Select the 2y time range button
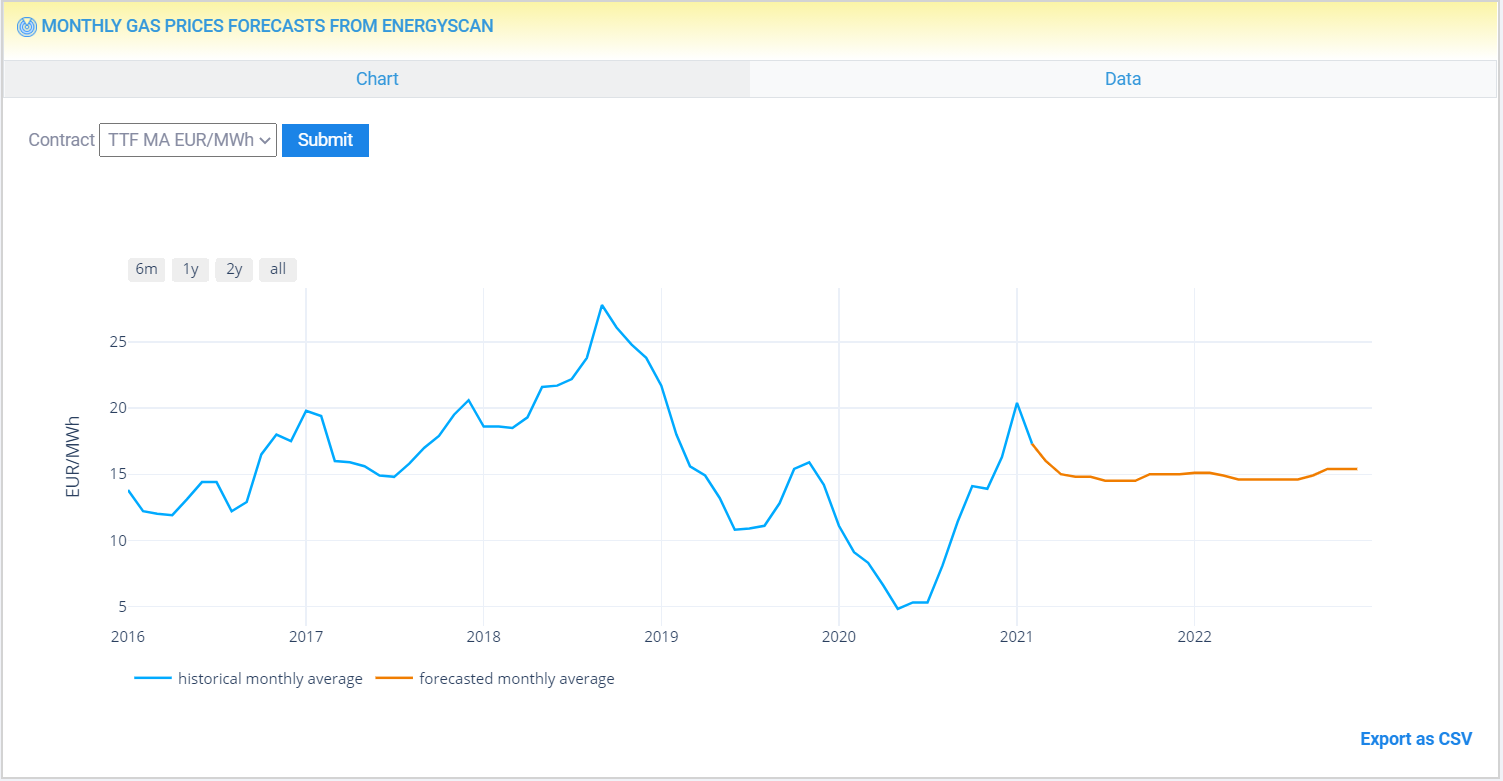 coord(233,269)
